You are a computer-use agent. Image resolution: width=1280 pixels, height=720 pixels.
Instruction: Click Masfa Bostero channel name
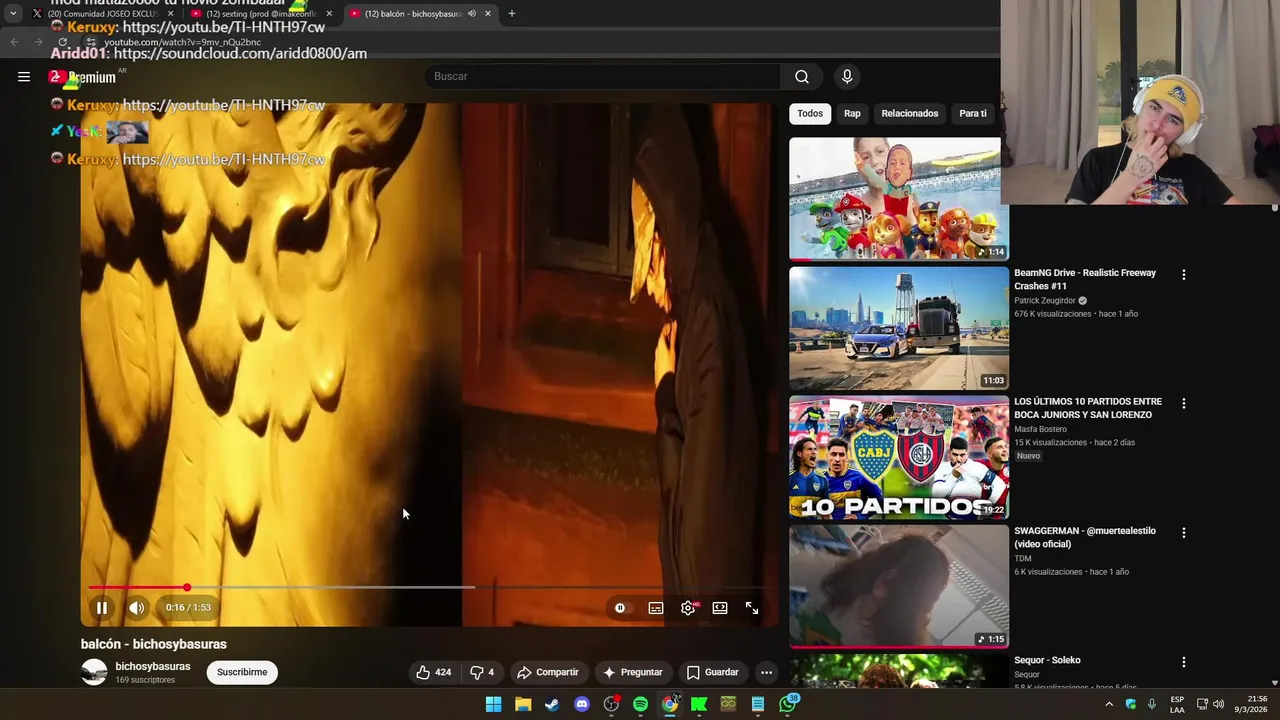click(x=1040, y=429)
